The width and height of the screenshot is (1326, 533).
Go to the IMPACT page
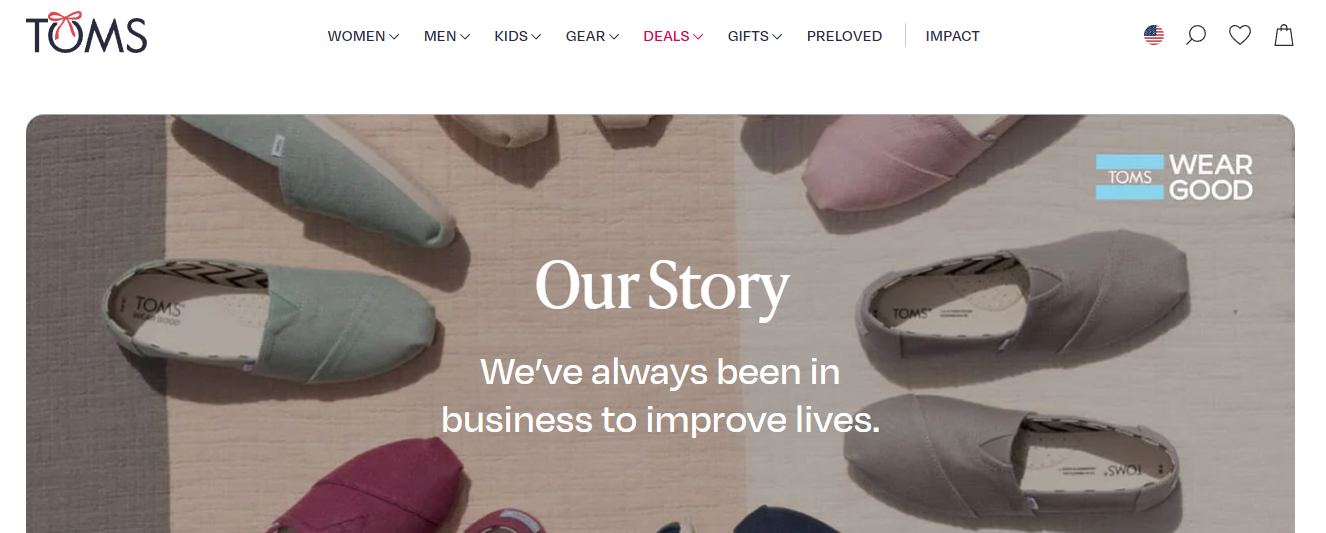[952, 36]
